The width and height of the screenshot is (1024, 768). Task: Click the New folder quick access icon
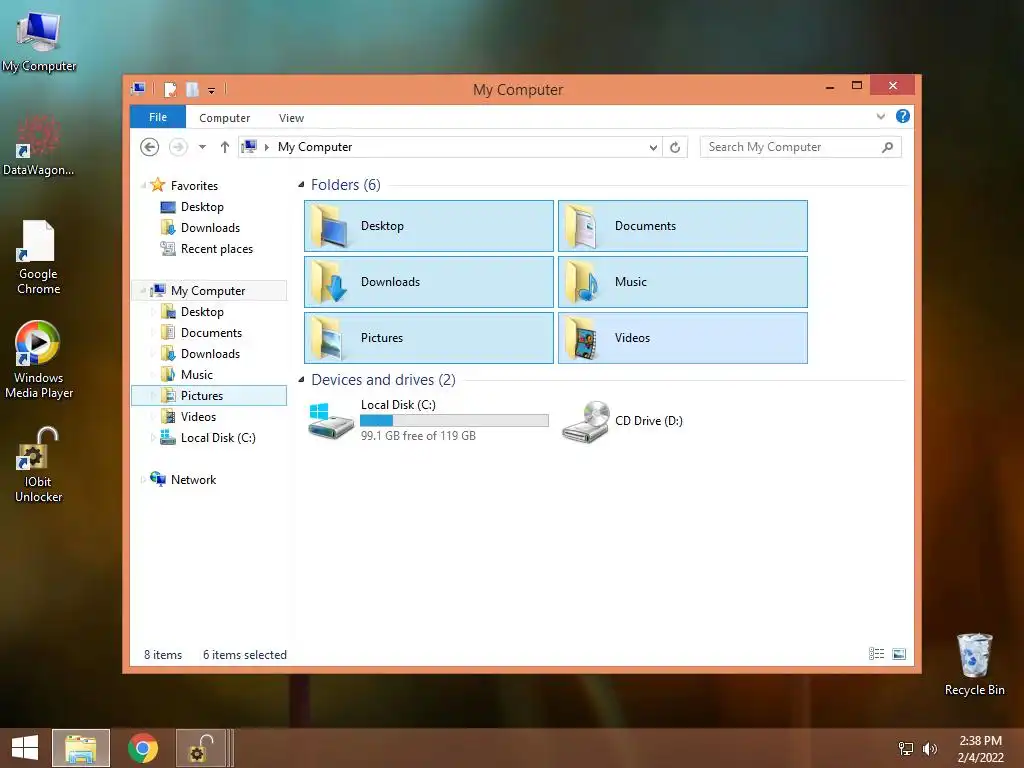(x=192, y=89)
